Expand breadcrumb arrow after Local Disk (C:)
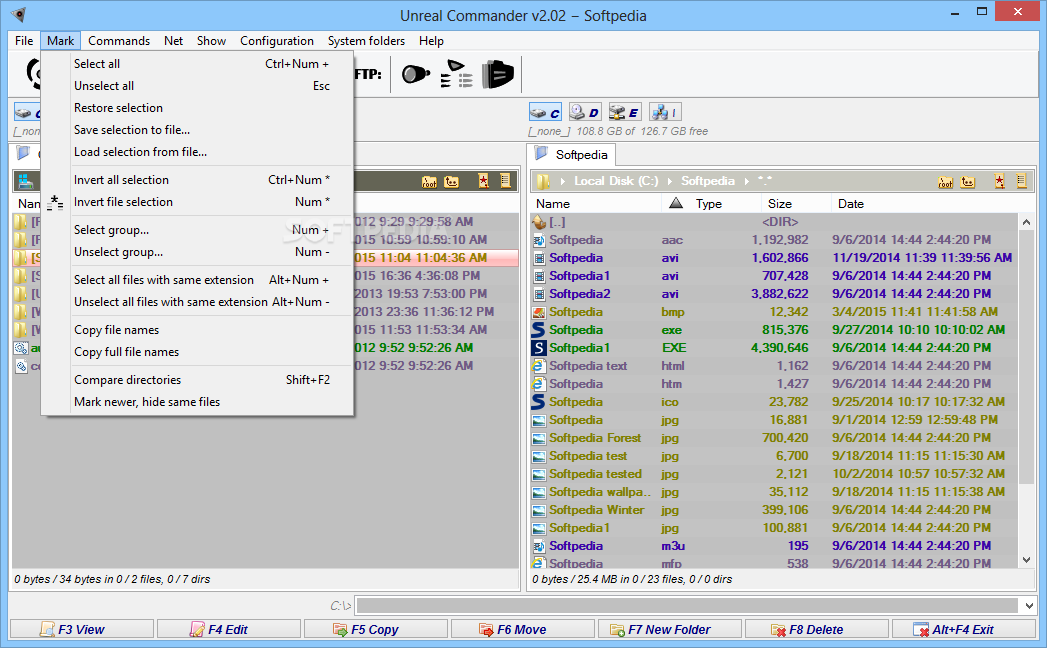Screen dimensions: 1047x648 point(670,181)
